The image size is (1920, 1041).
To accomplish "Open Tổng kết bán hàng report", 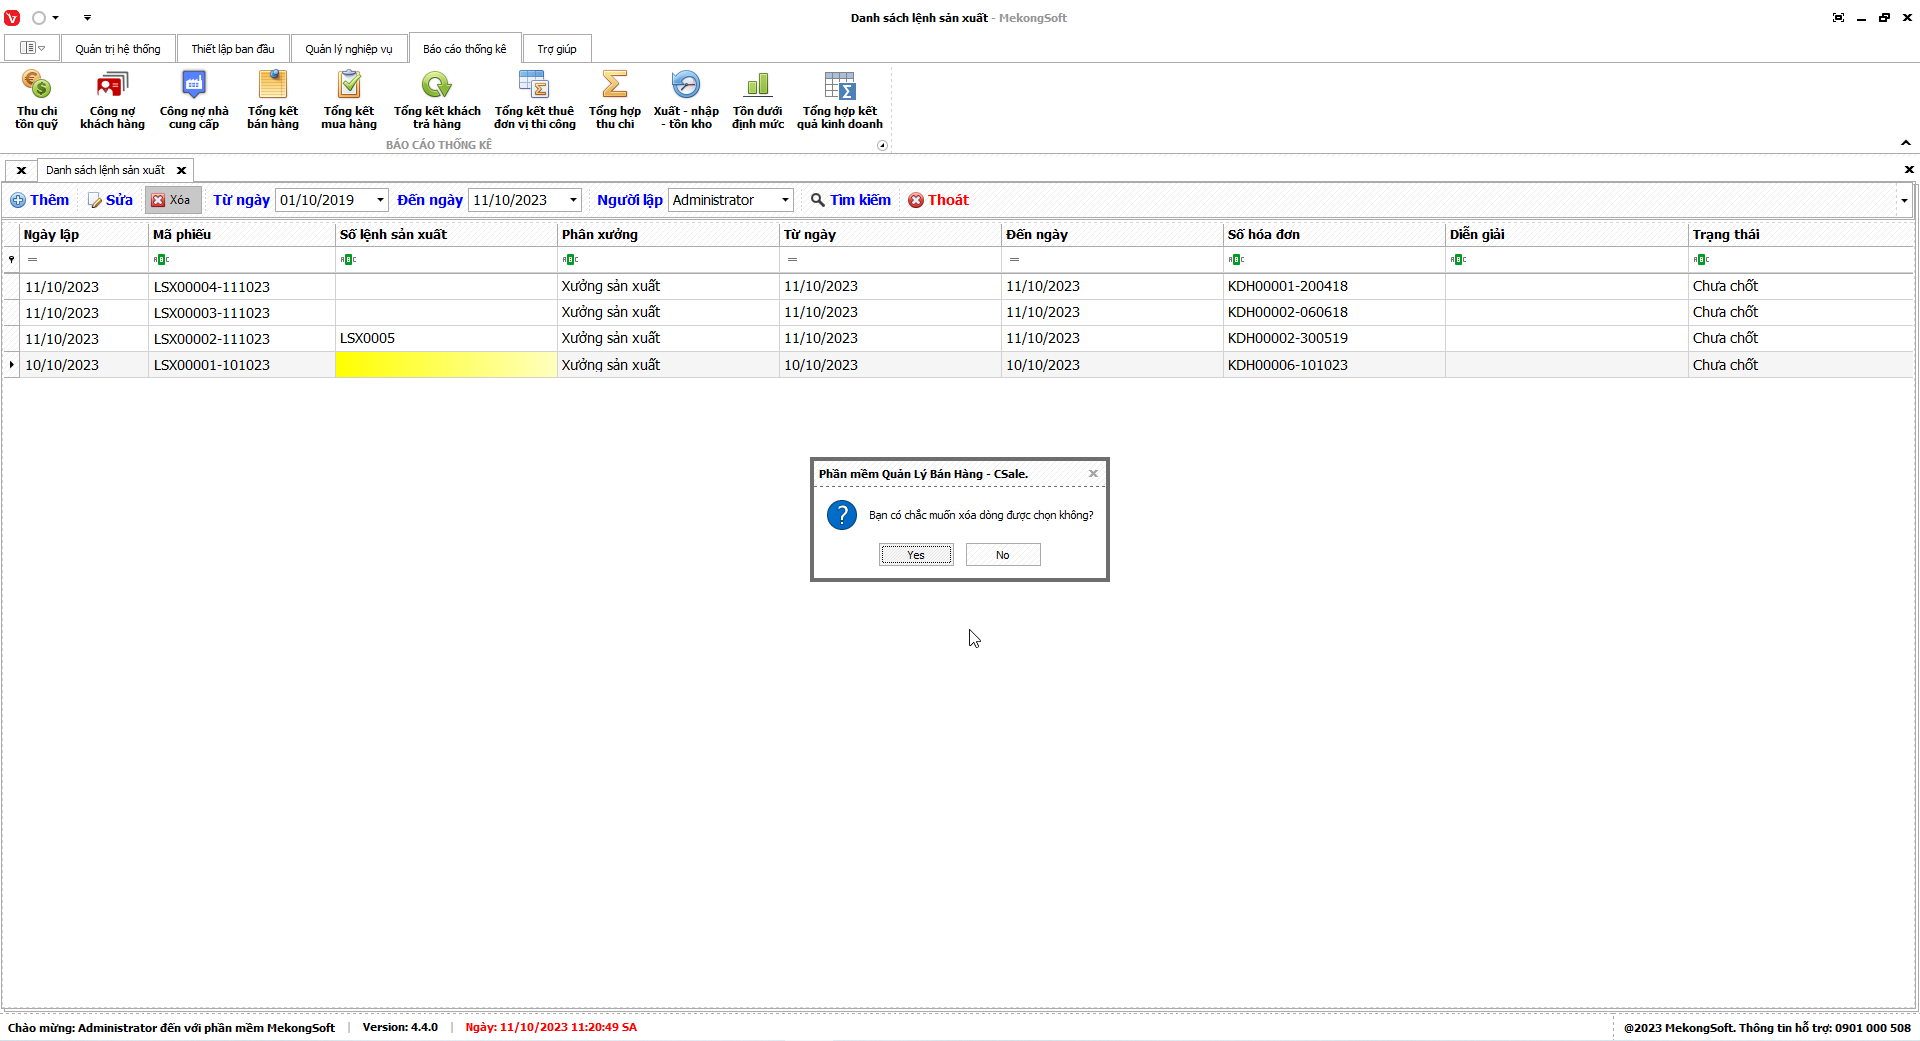I will tap(273, 99).
